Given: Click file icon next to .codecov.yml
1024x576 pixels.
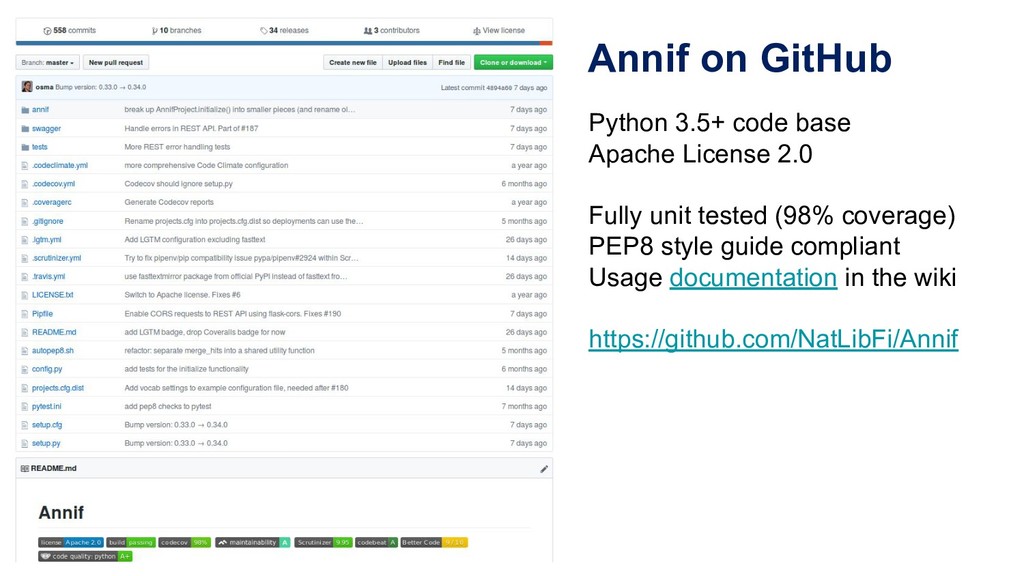Looking at the screenshot, I should (x=25, y=184).
